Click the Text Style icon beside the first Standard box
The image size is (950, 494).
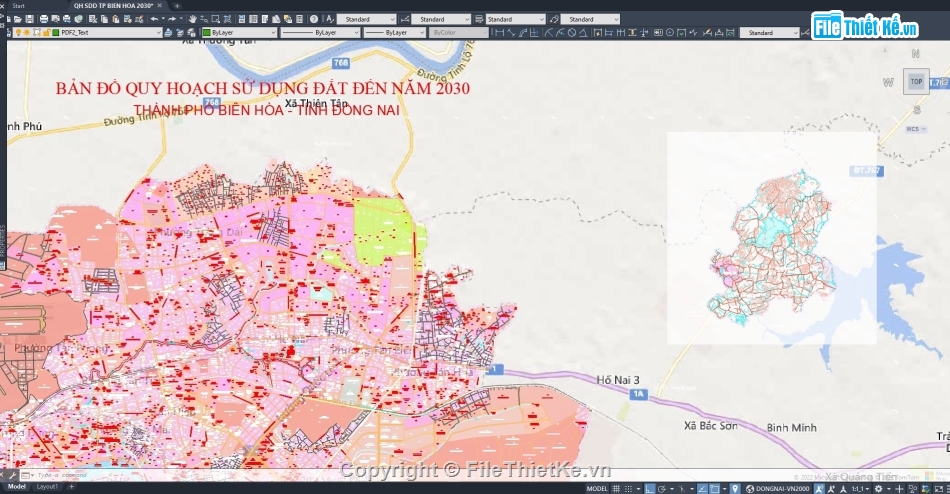coord(330,19)
